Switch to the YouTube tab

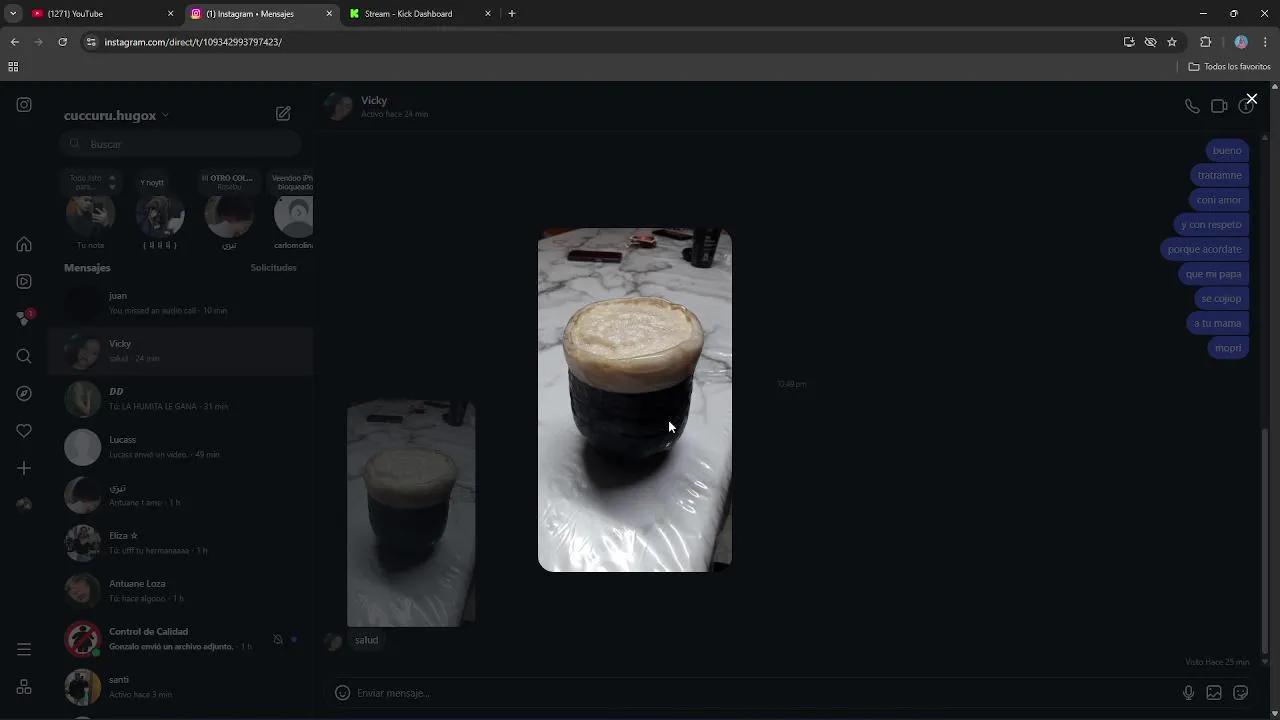(95, 14)
